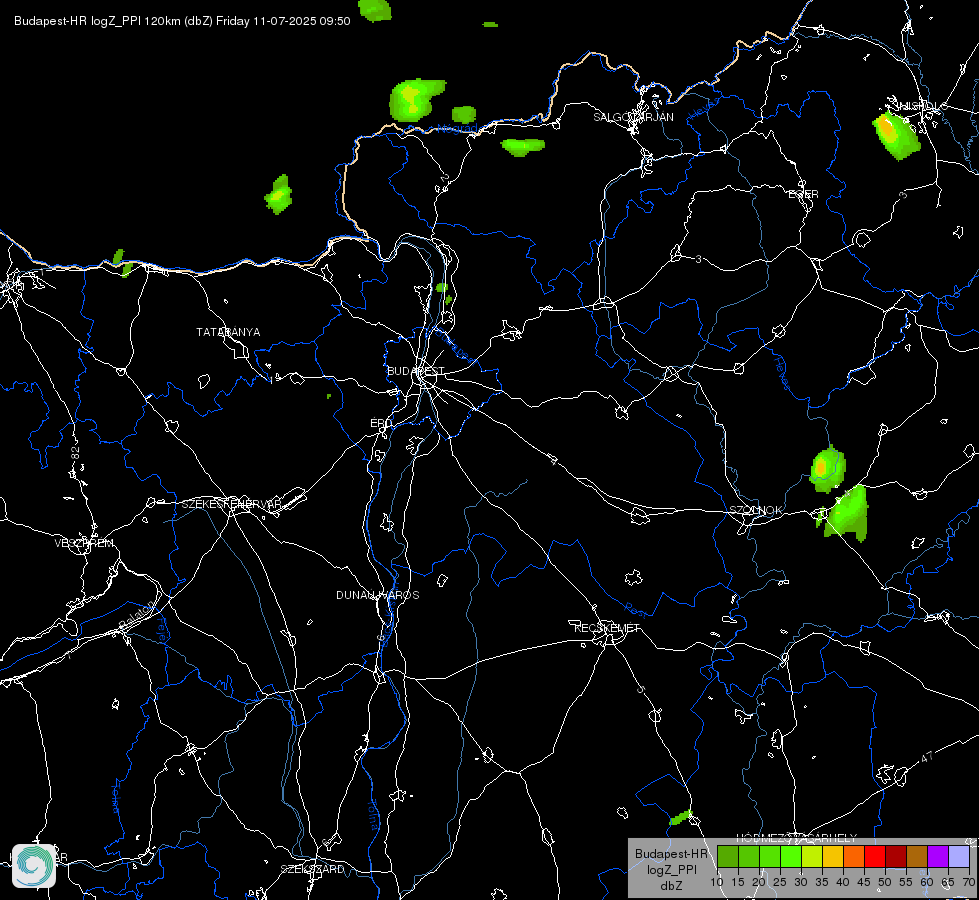The width and height of the screenshot is (979, 900).
Task: Click the blue Pest county label near Kecskemét
Action: [636, 608]
